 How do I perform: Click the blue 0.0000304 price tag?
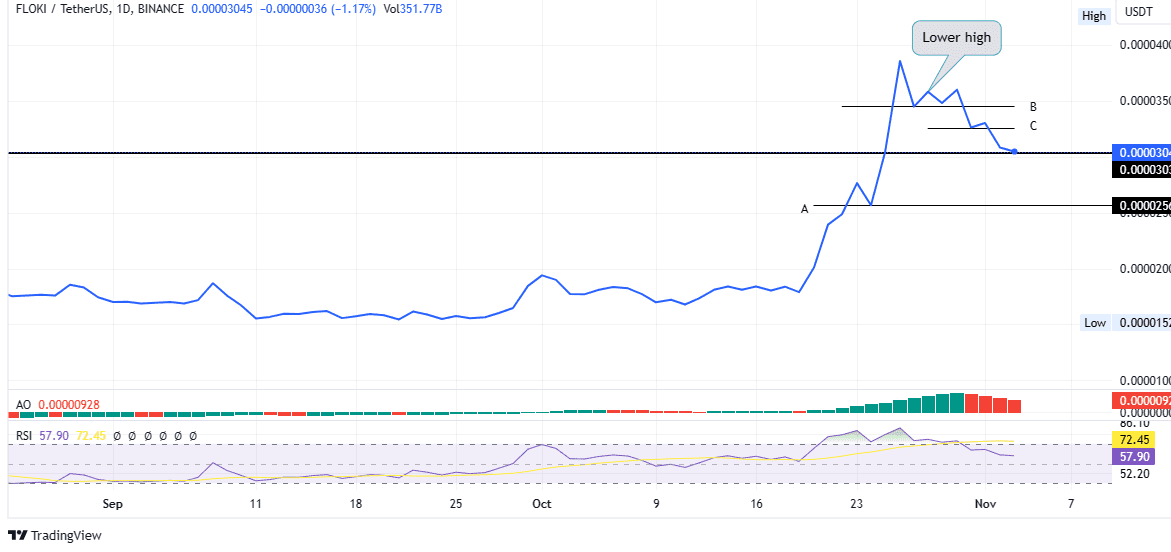pyautogui.click(x=1141, y=152)
